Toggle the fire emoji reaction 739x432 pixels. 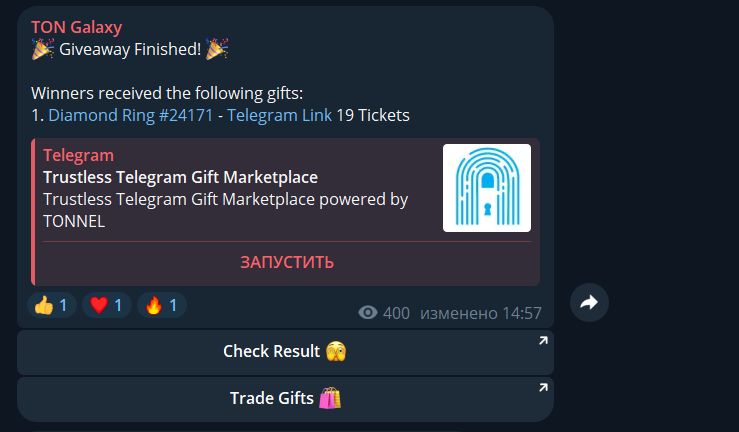coord(162,305)
